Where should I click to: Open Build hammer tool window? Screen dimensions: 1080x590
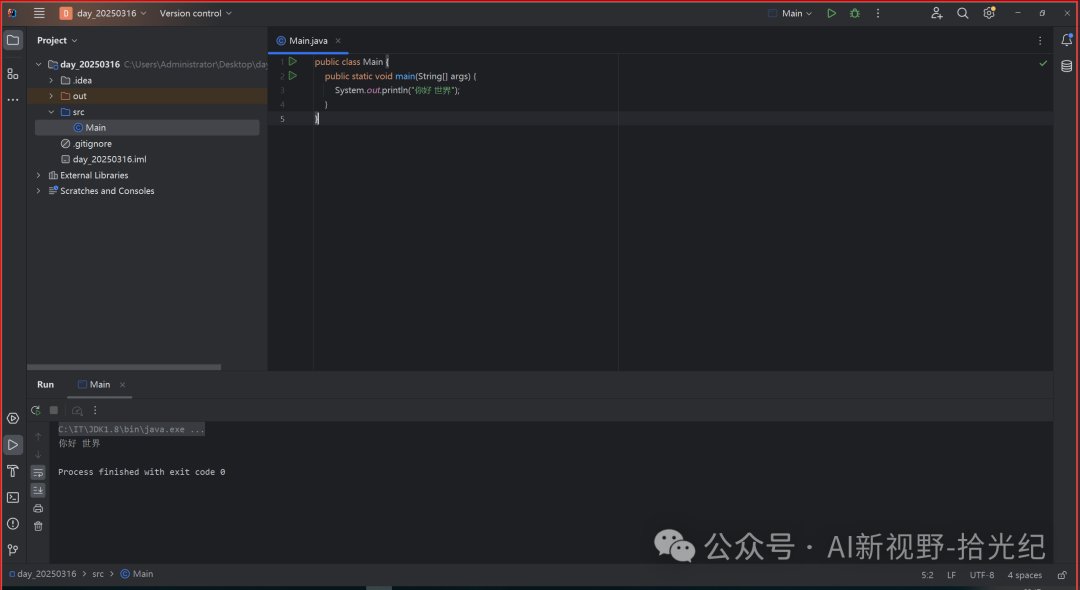point(12,471)
